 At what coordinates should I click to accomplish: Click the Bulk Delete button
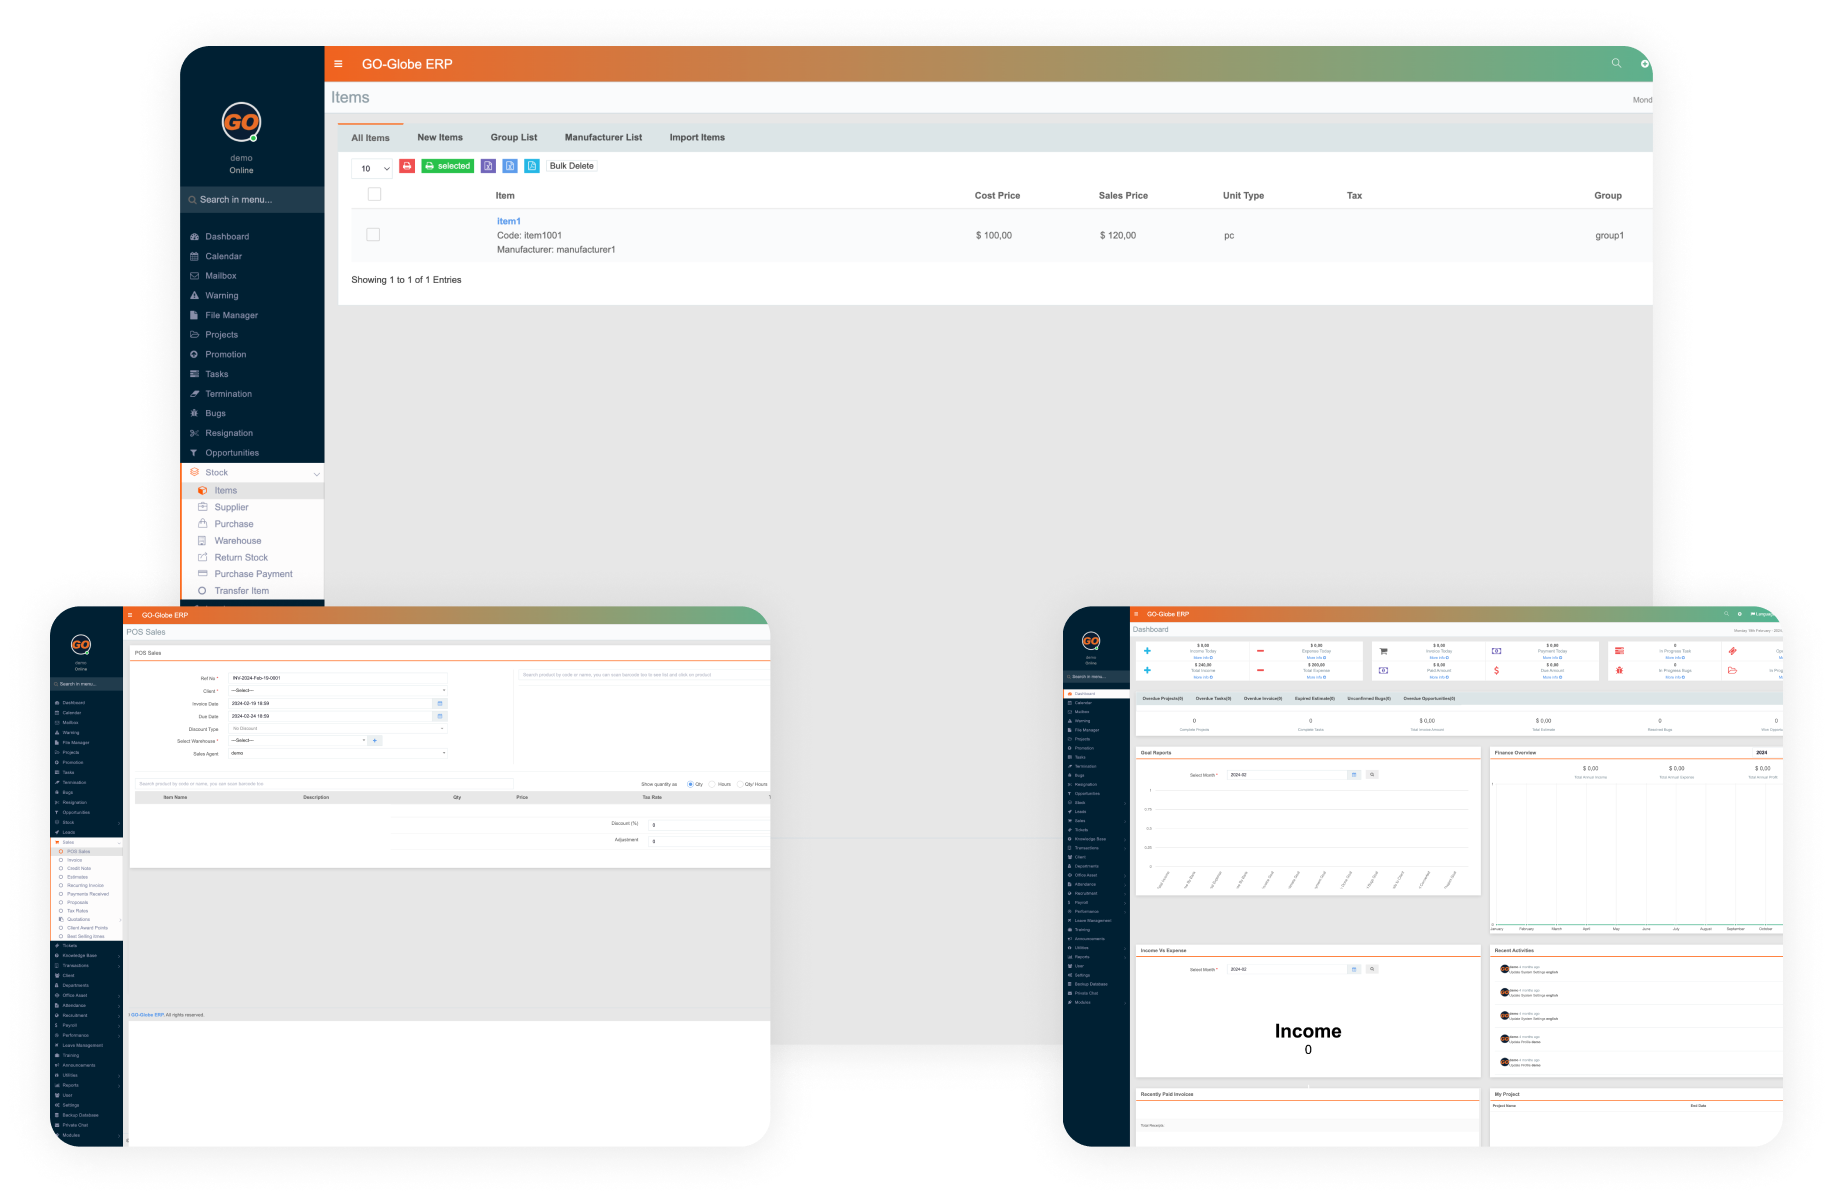pos(571,166)
